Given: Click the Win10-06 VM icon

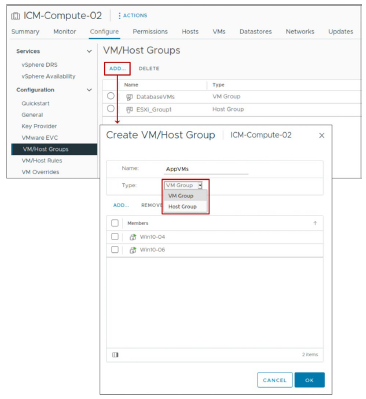Looking at the screenshot, I should [133, 250].
